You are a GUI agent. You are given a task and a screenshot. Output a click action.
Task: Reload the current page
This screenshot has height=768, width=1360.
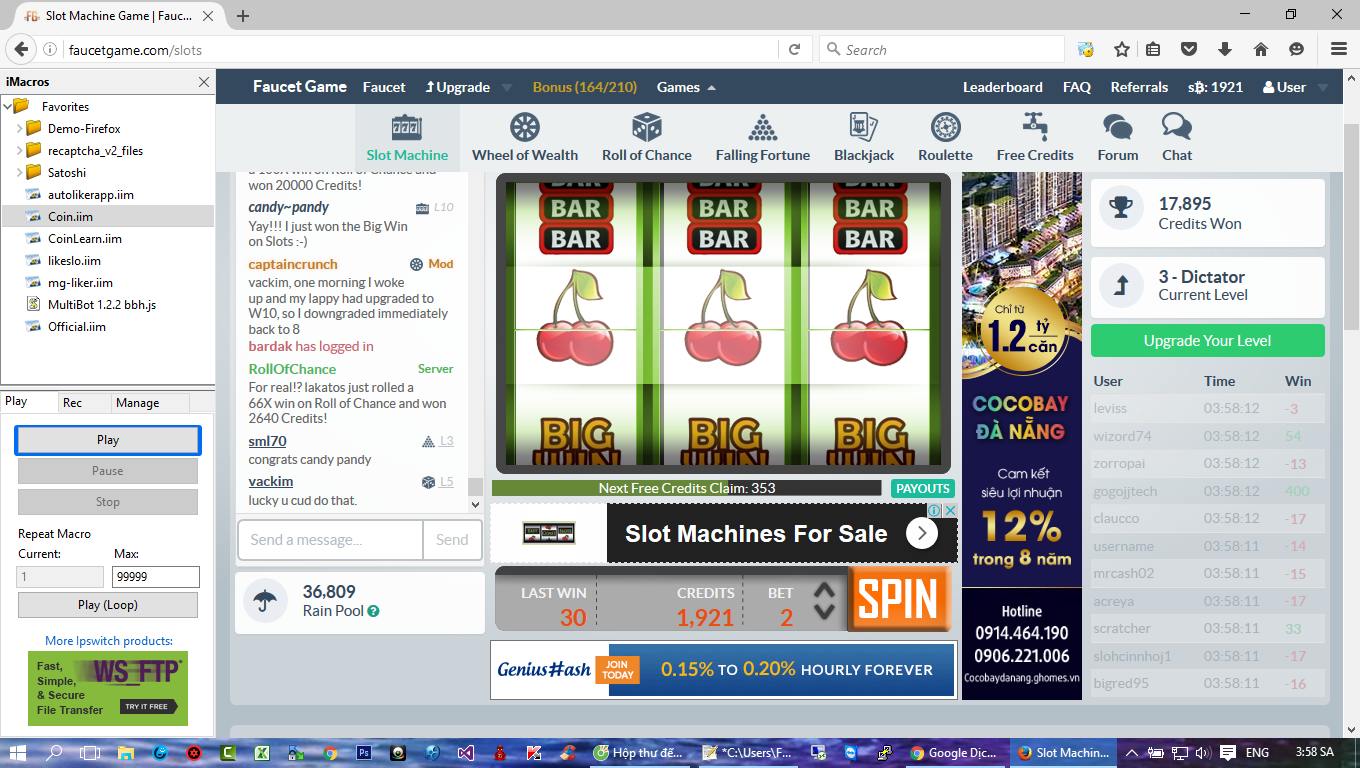(x=795, y=49)
